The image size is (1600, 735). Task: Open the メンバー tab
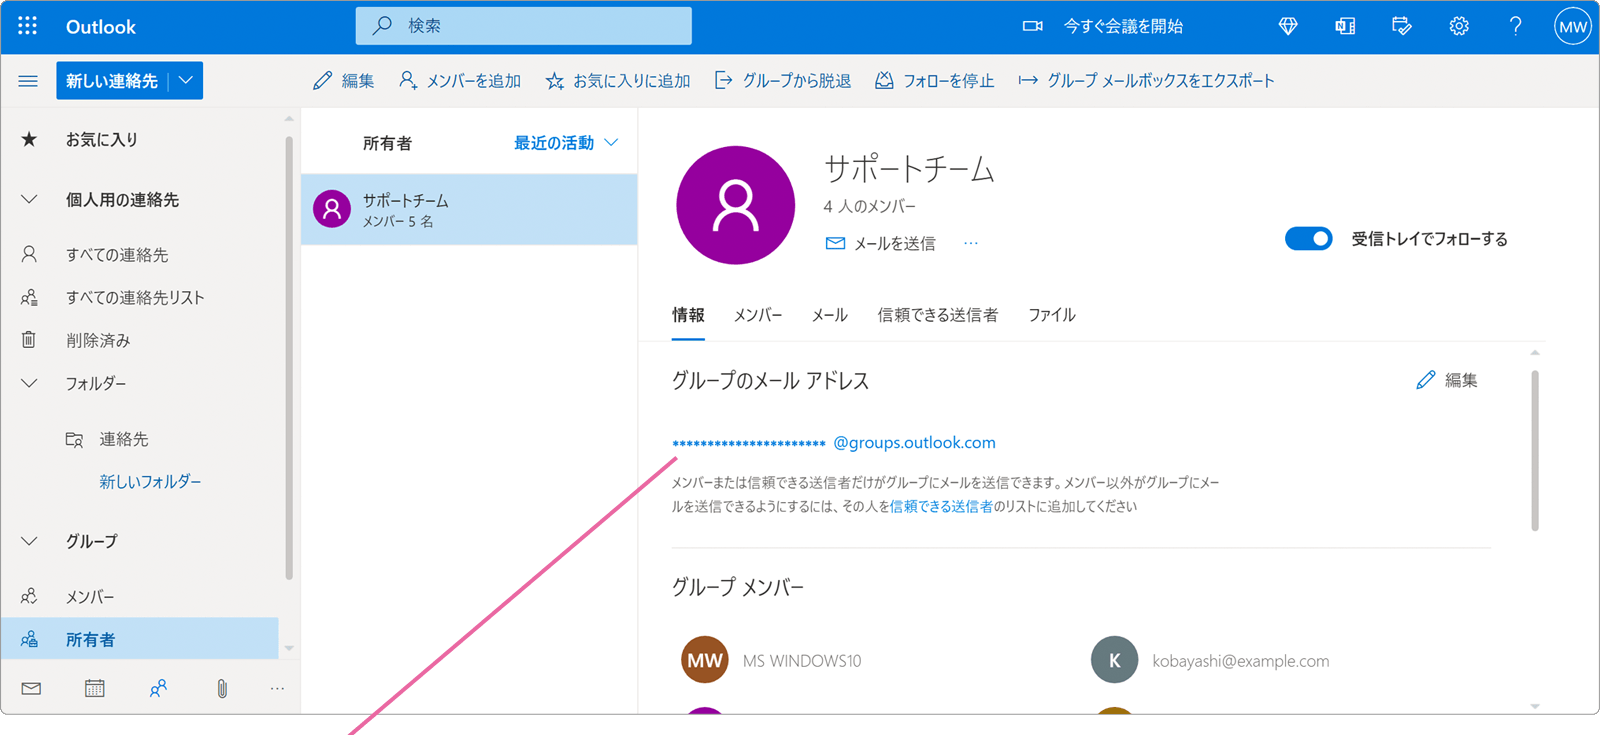[x=758, y=315]
